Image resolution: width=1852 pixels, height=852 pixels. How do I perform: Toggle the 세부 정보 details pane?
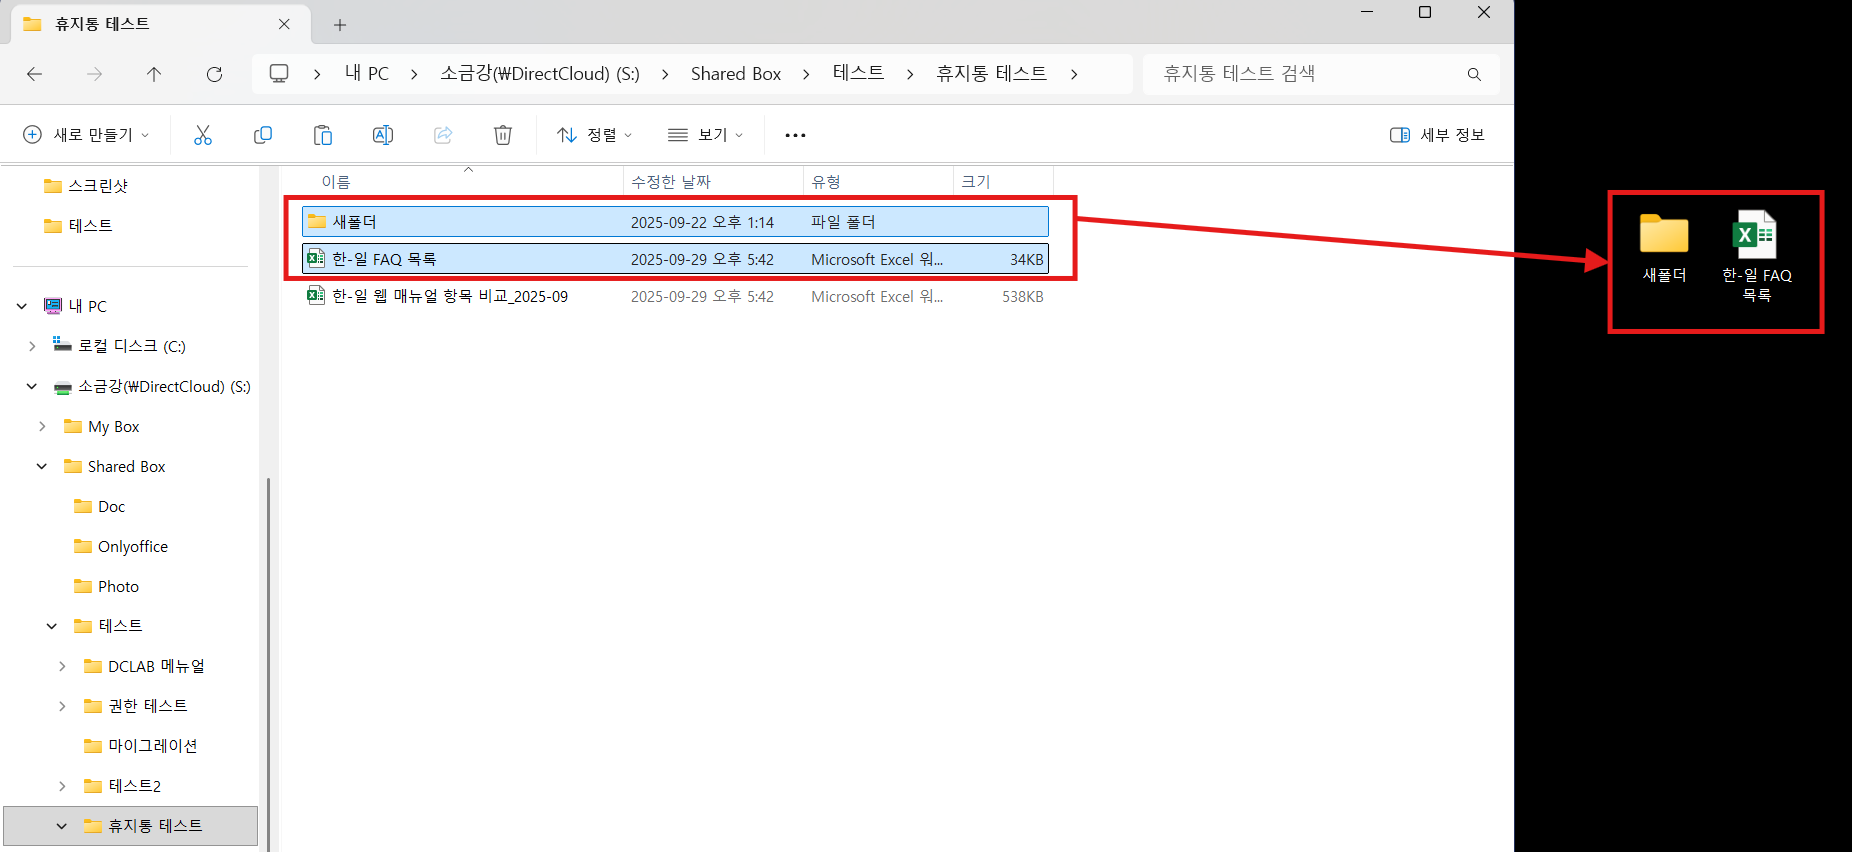1437,135
